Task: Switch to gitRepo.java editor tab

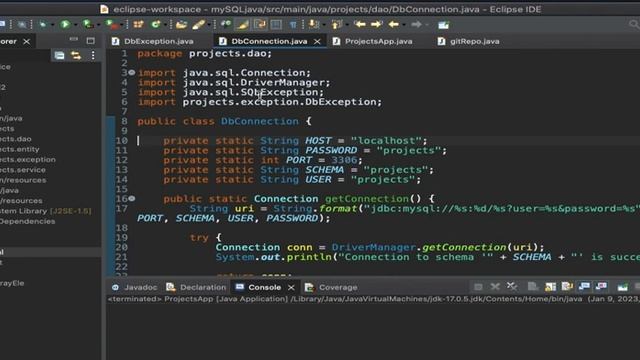Action: click(474, 41)
